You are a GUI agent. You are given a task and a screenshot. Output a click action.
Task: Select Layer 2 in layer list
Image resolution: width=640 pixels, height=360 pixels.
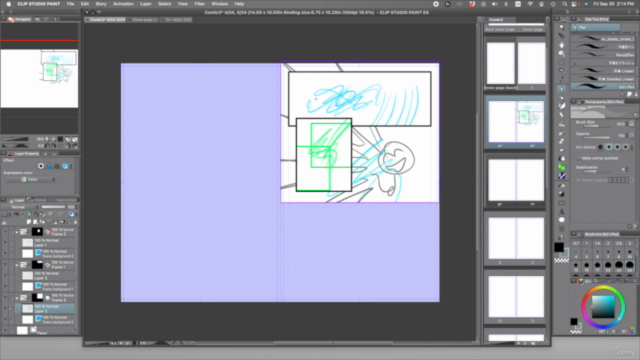45,309
